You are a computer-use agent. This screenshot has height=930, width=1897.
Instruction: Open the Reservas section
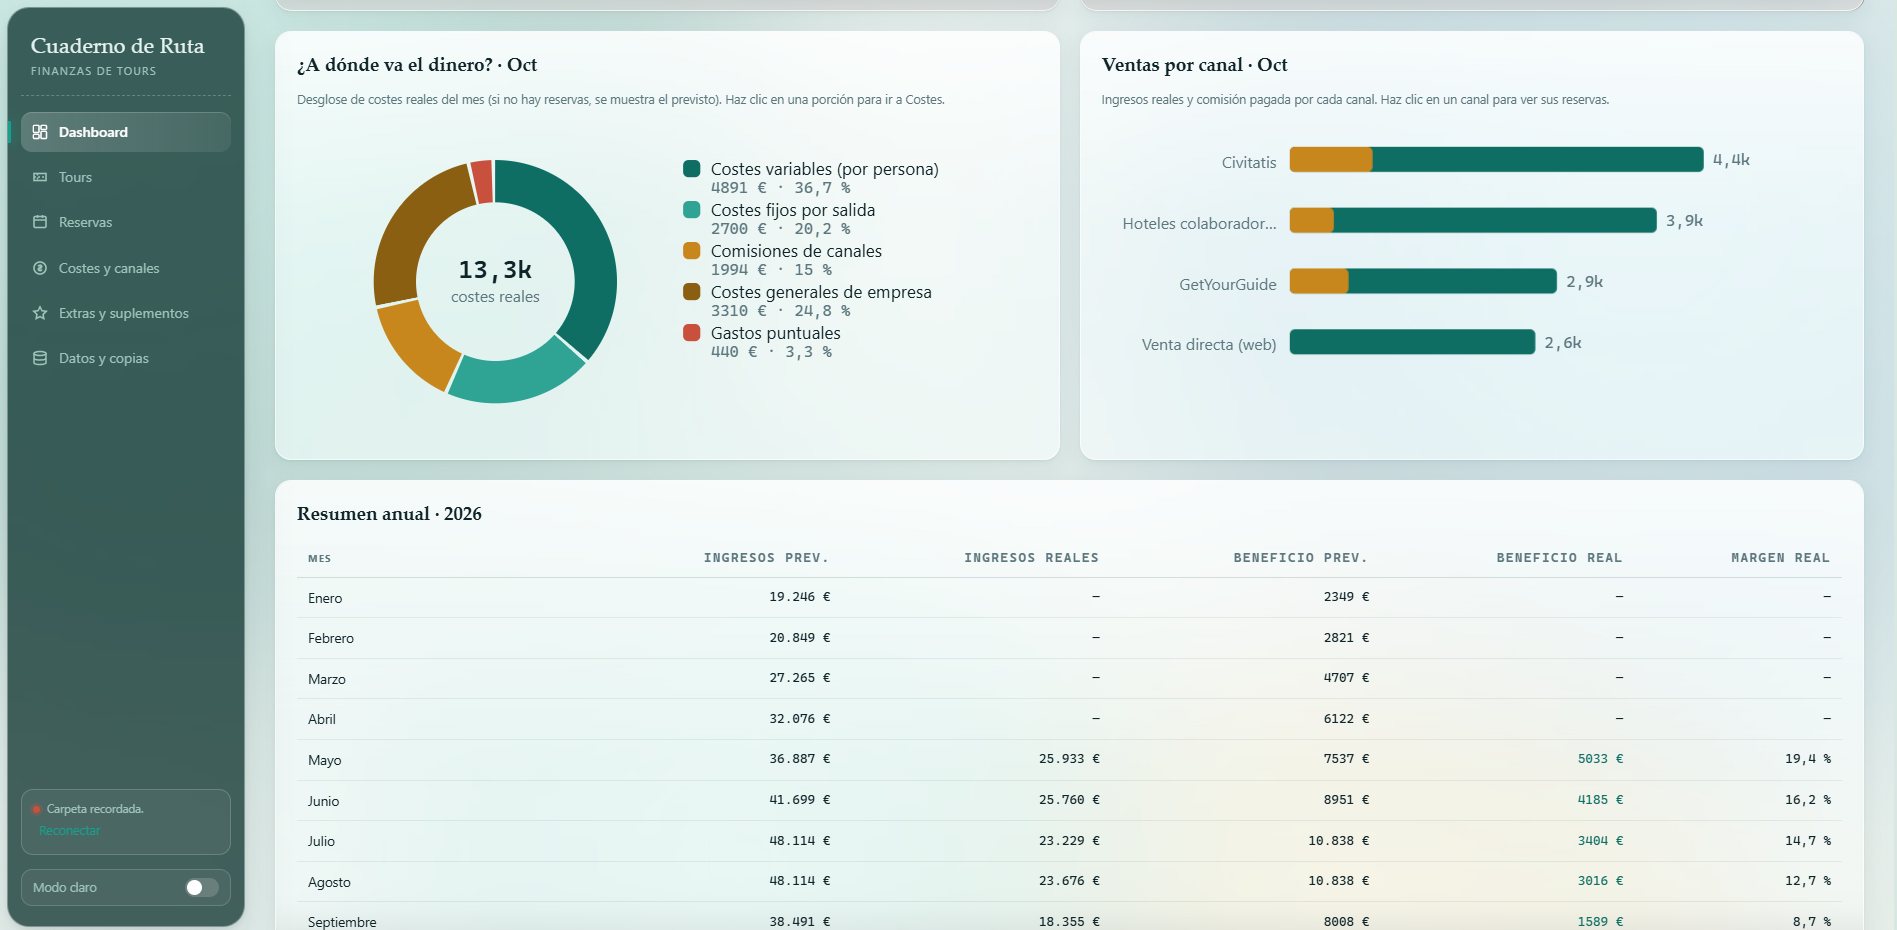[126, 222]
